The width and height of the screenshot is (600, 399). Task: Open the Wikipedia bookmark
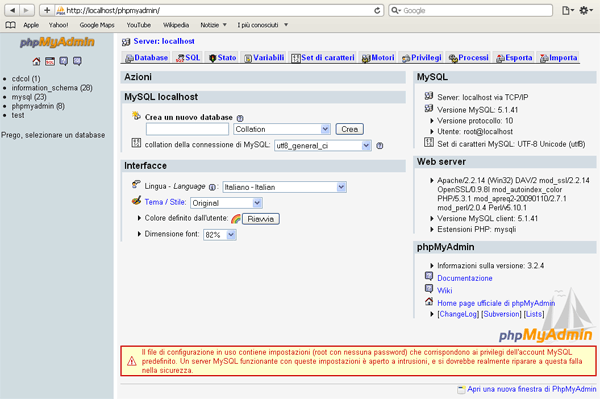point(176,25)
